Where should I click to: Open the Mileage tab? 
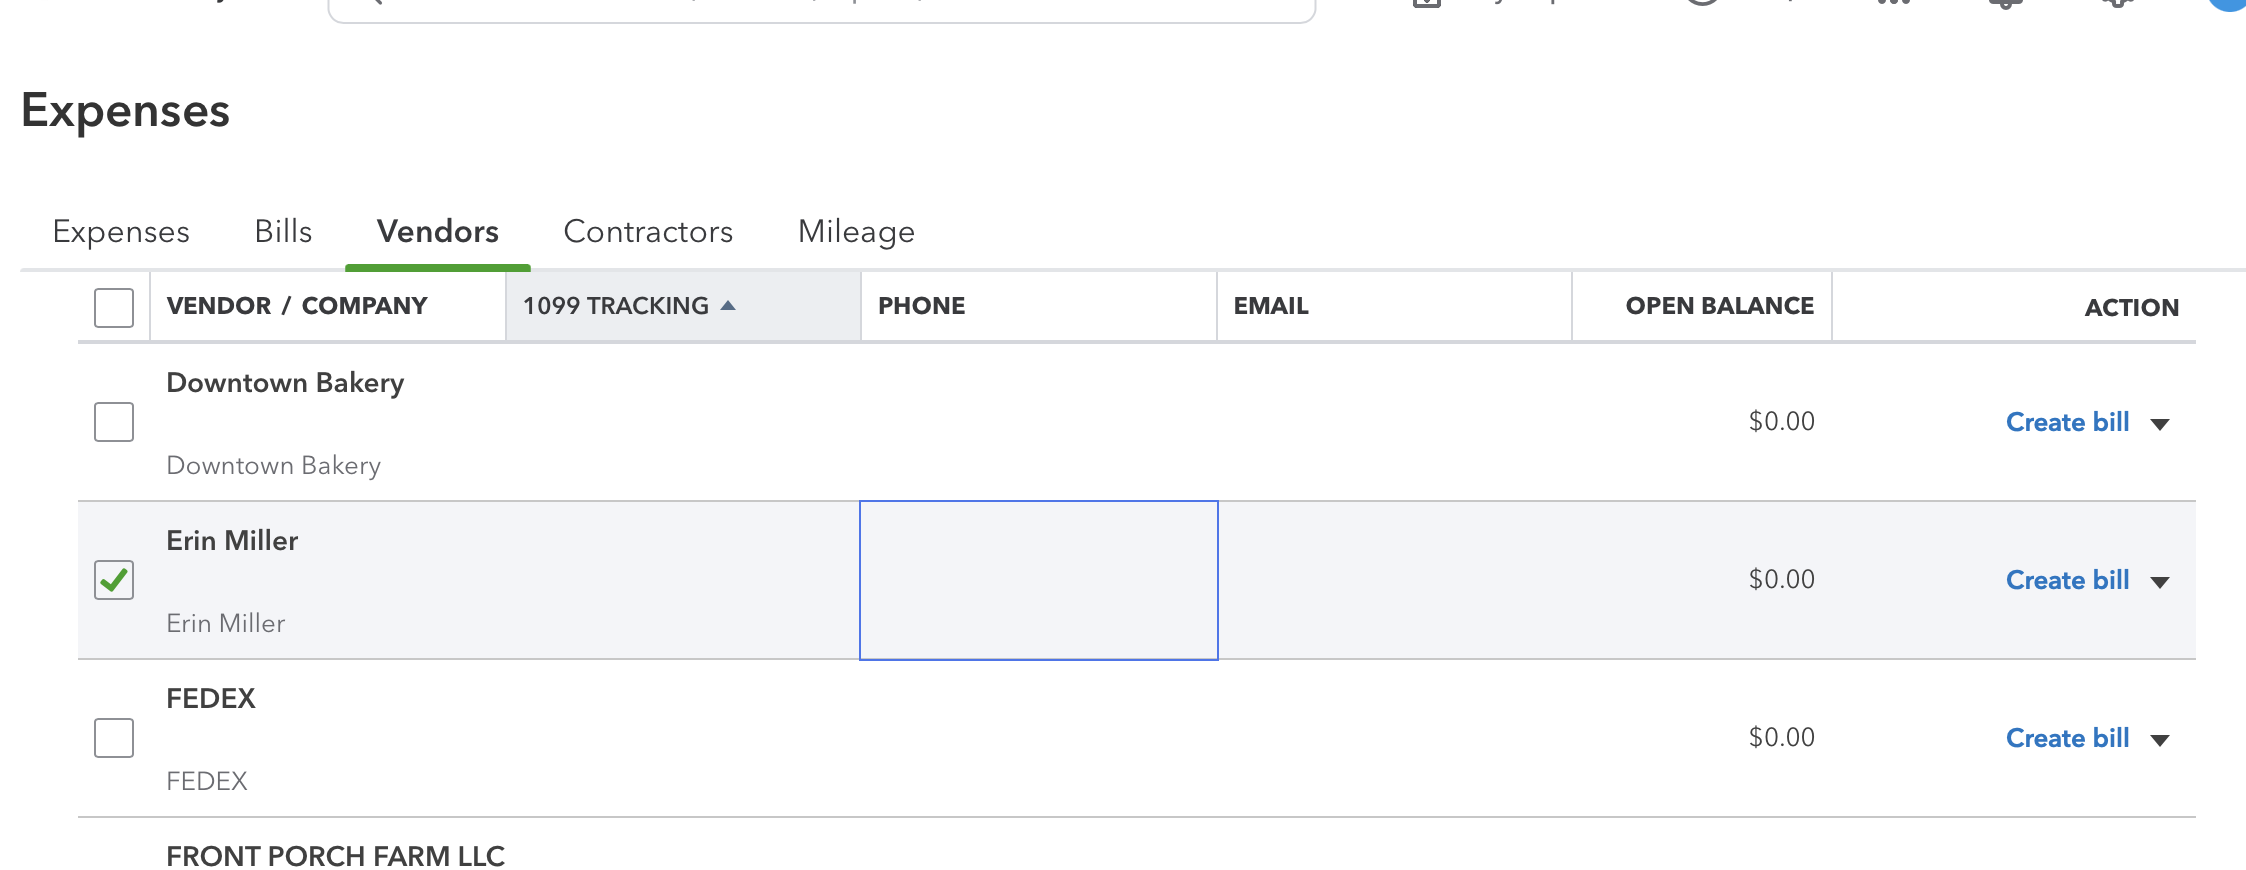[855, 231]
